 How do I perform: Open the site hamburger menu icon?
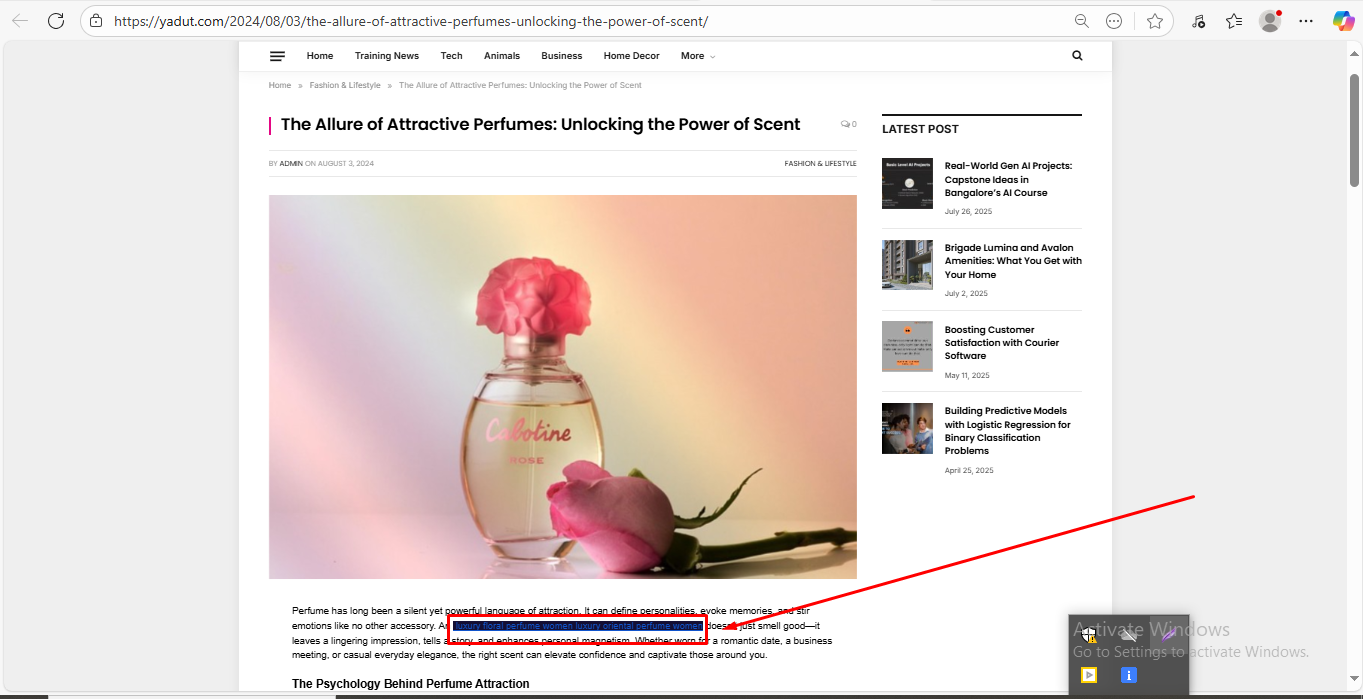[x=277, y=56]
